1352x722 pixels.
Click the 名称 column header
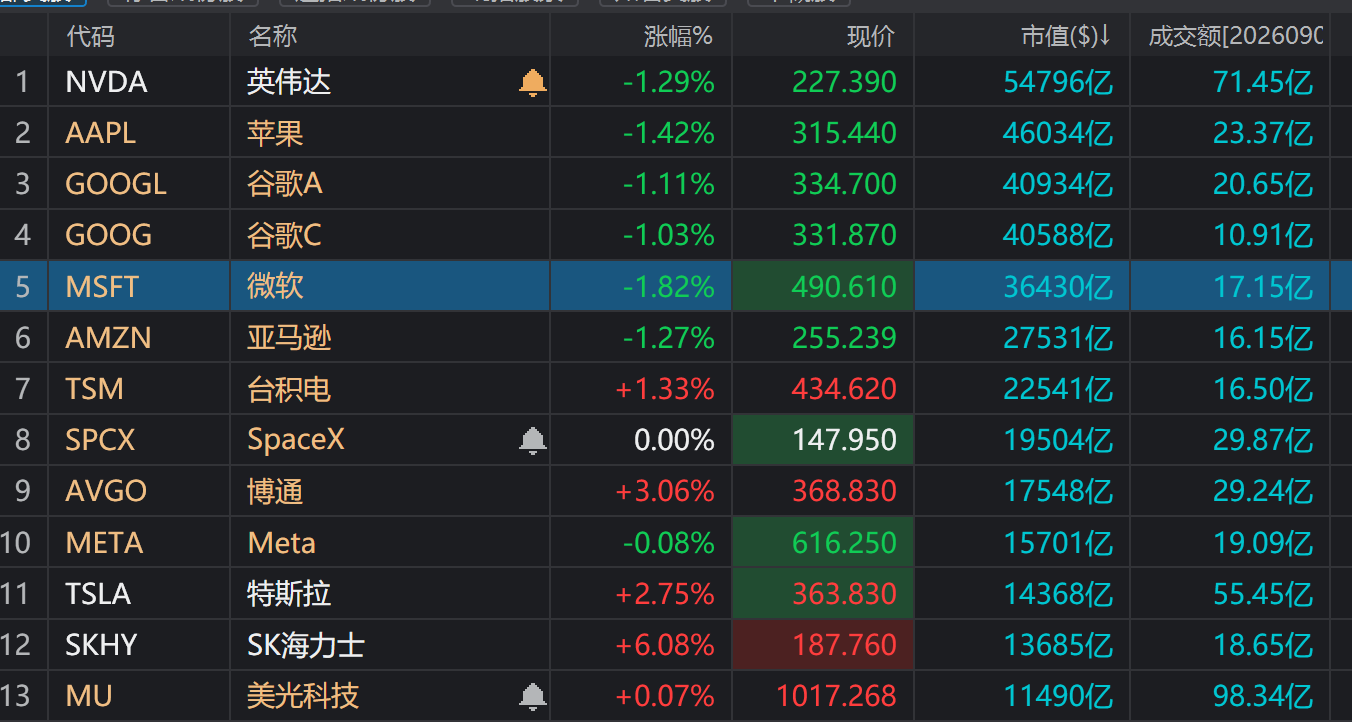point(273,37)
